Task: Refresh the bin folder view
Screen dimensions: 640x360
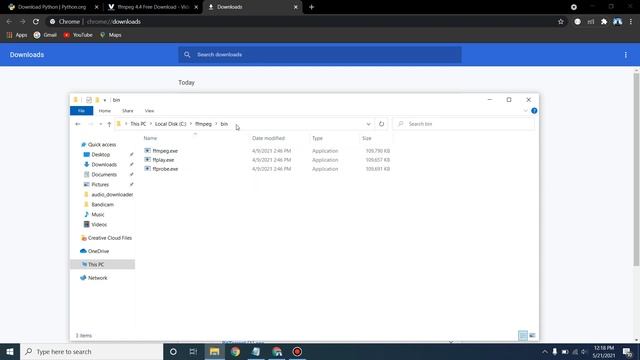Action: point(381,124)
